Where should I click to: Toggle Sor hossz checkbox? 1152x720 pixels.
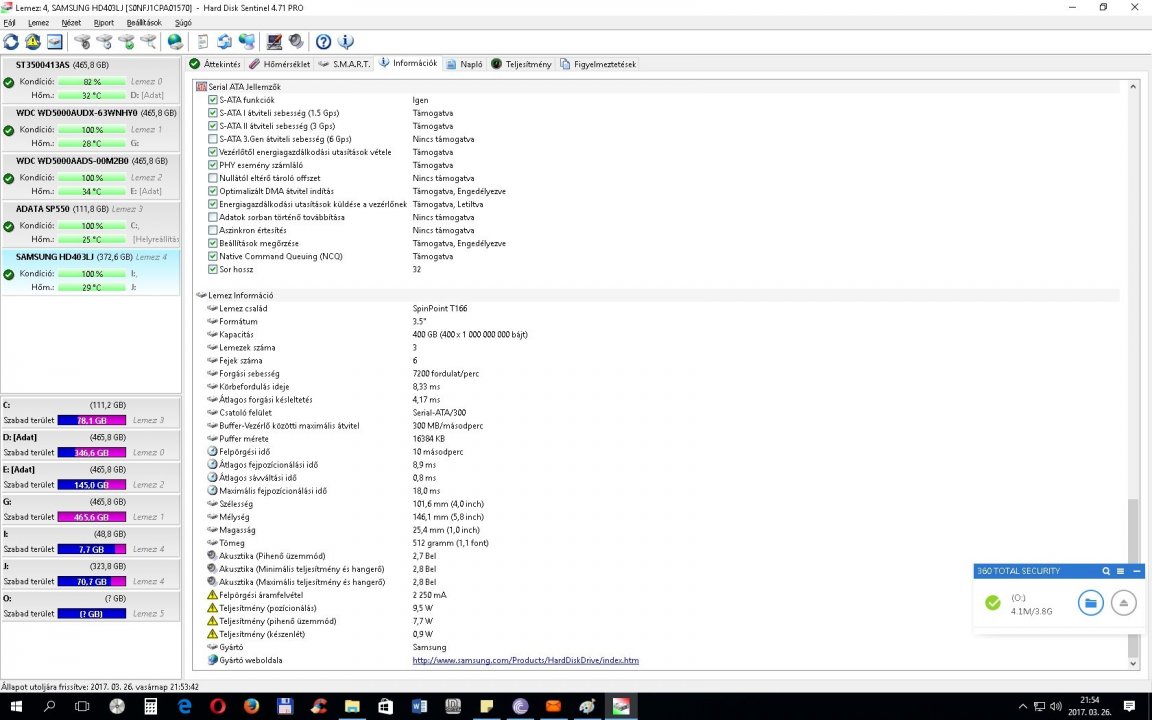[212, 270]
